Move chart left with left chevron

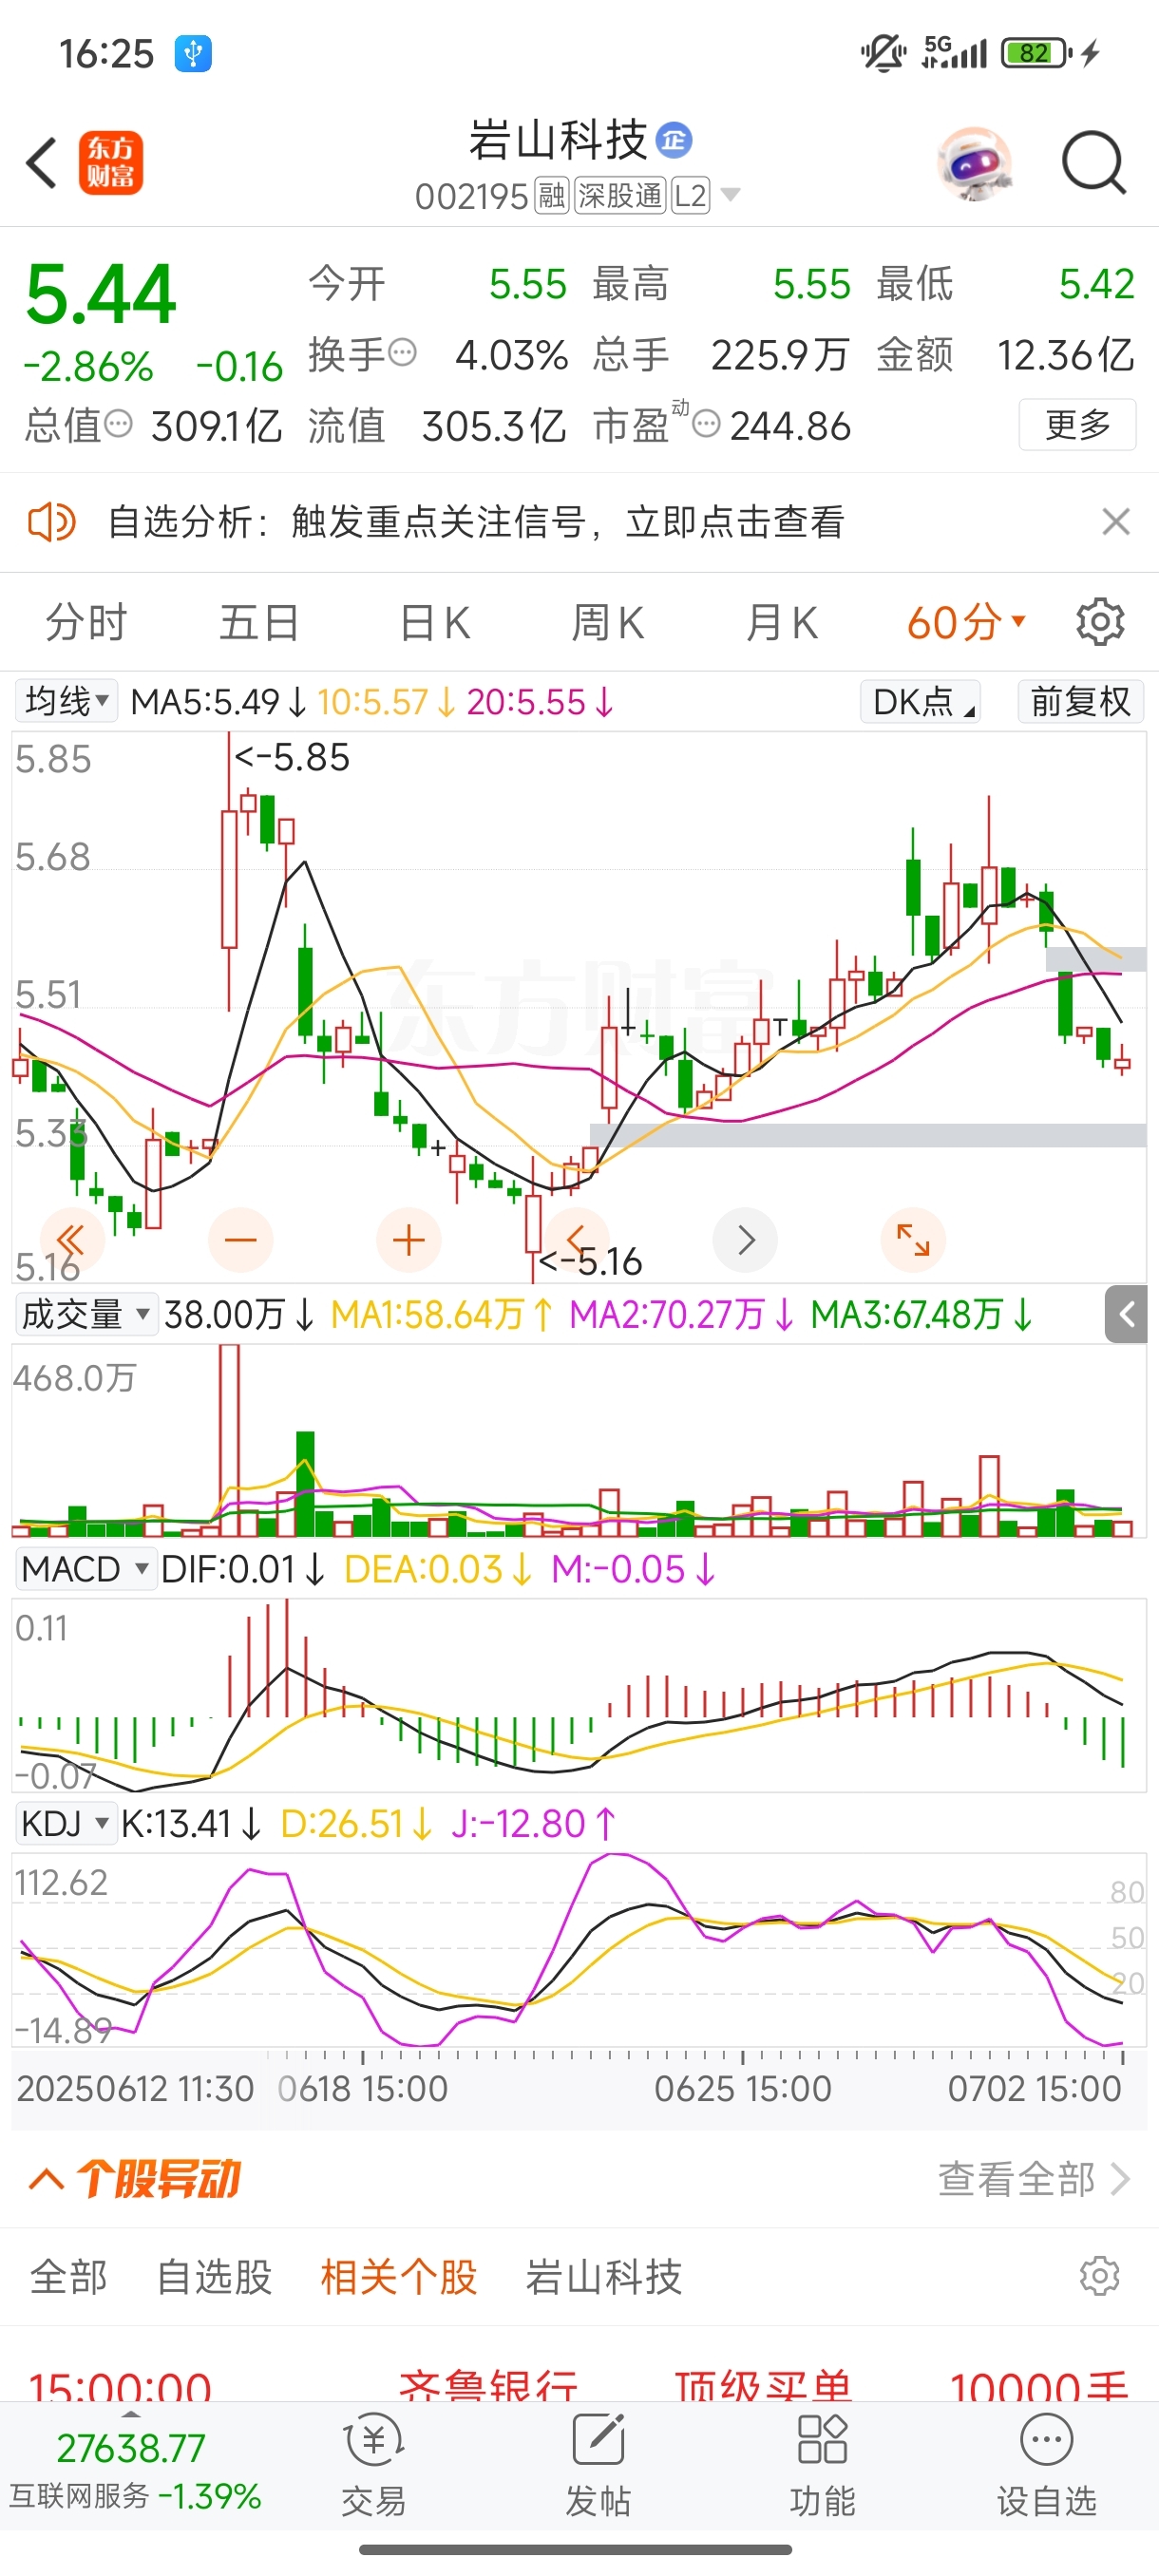coord(576,1241)
